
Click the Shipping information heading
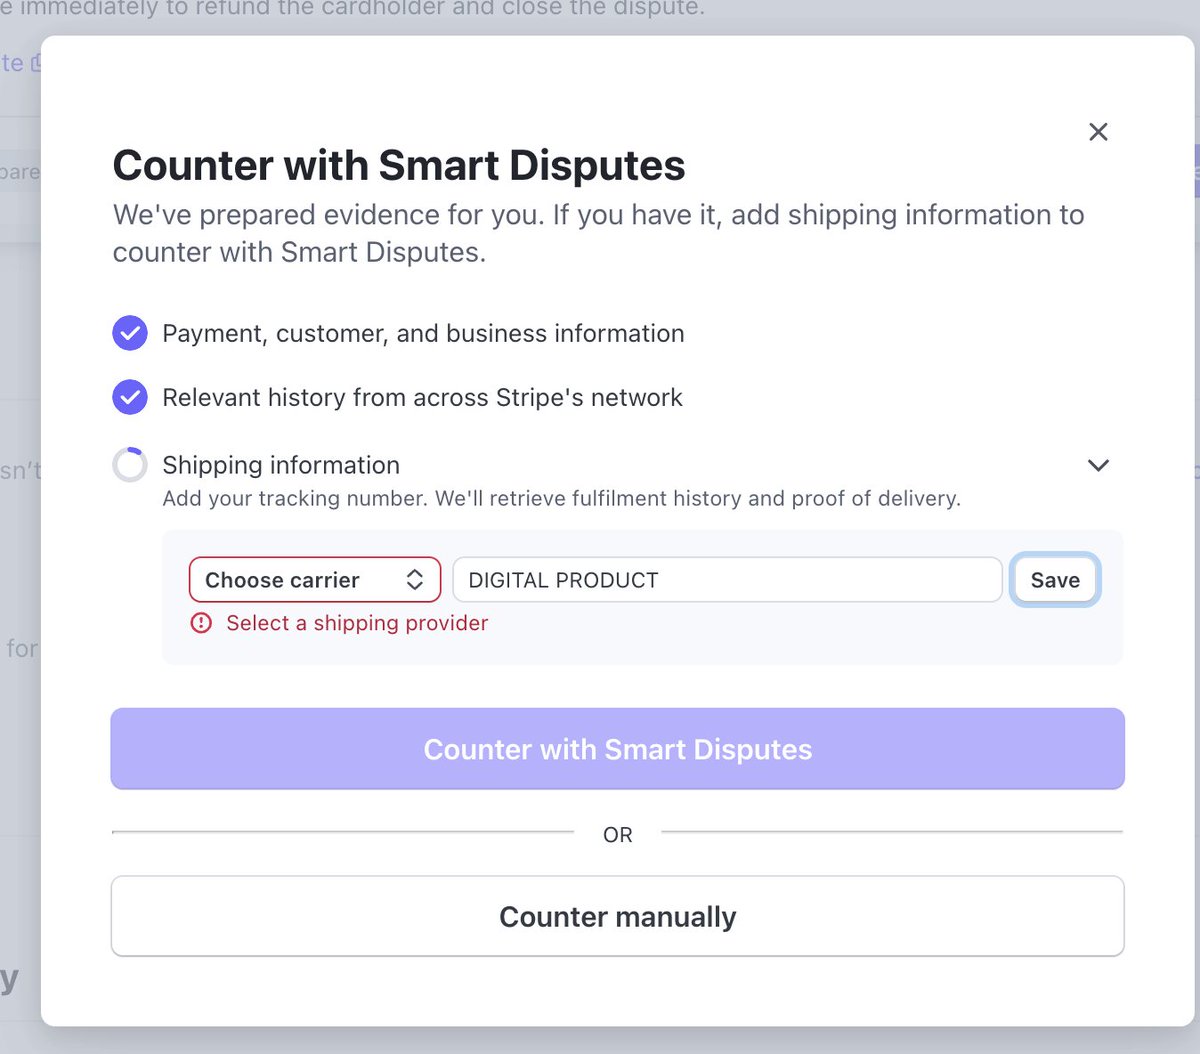point(281,465)
